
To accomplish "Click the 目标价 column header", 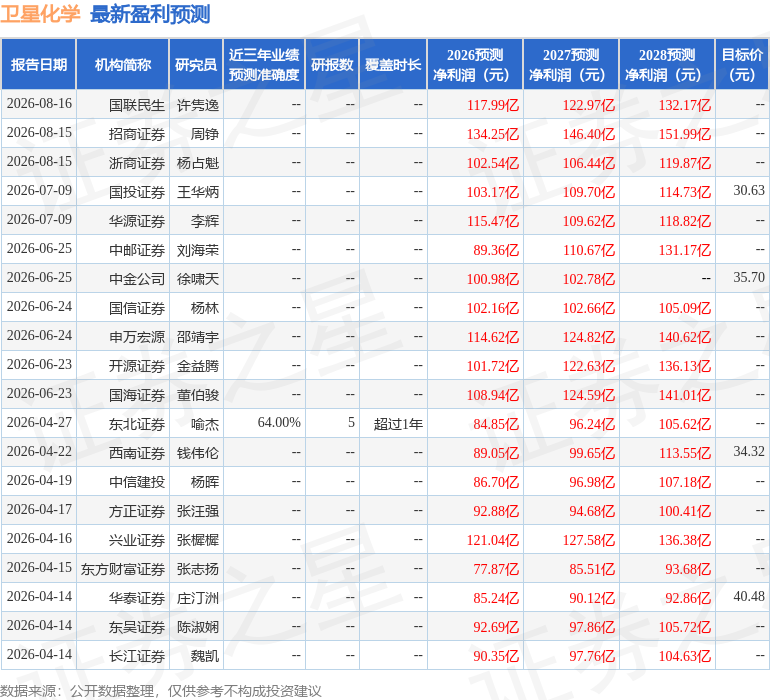I will tap(742, 64).
